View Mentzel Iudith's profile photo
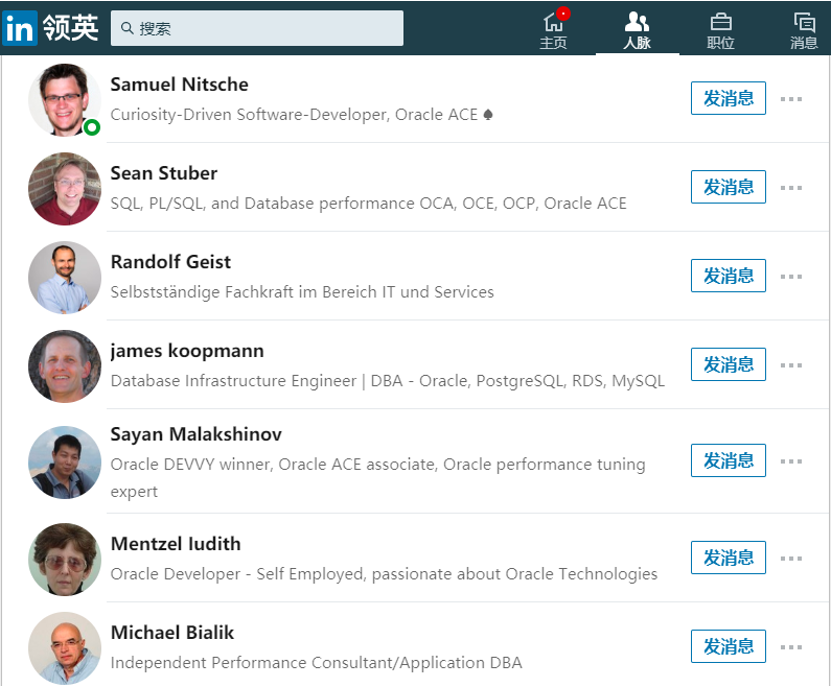Image resolution: width=832 pixels, height=686 pixels. coord(64,559)
